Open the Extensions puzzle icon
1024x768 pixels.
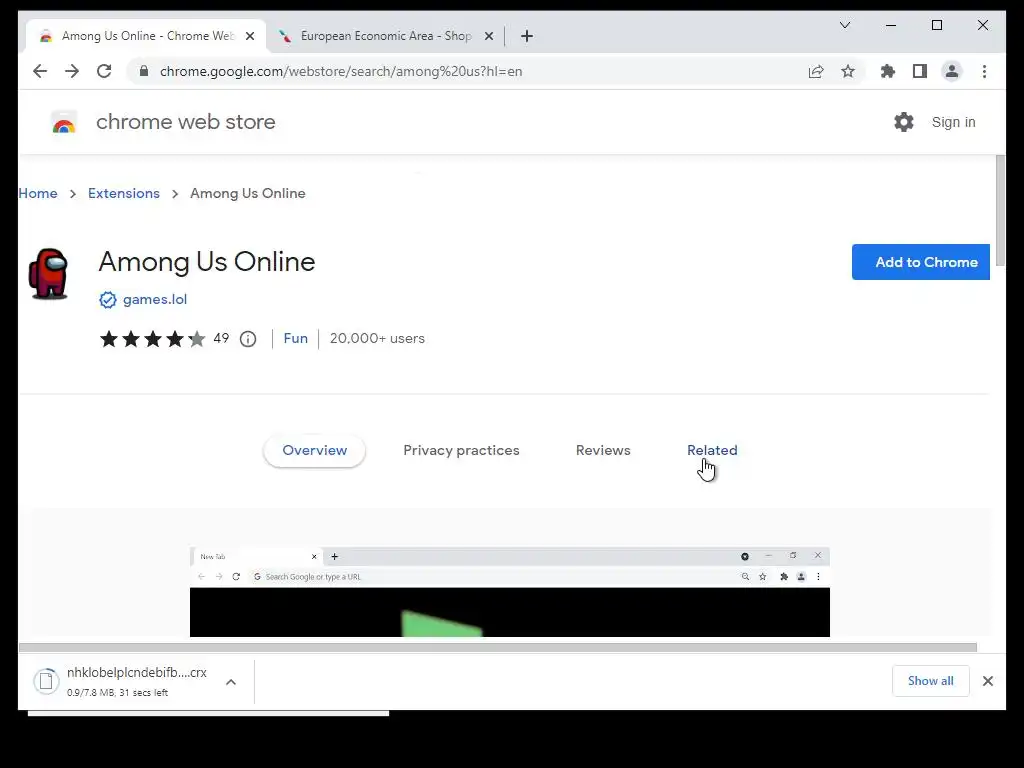click(x=888, y=71)
